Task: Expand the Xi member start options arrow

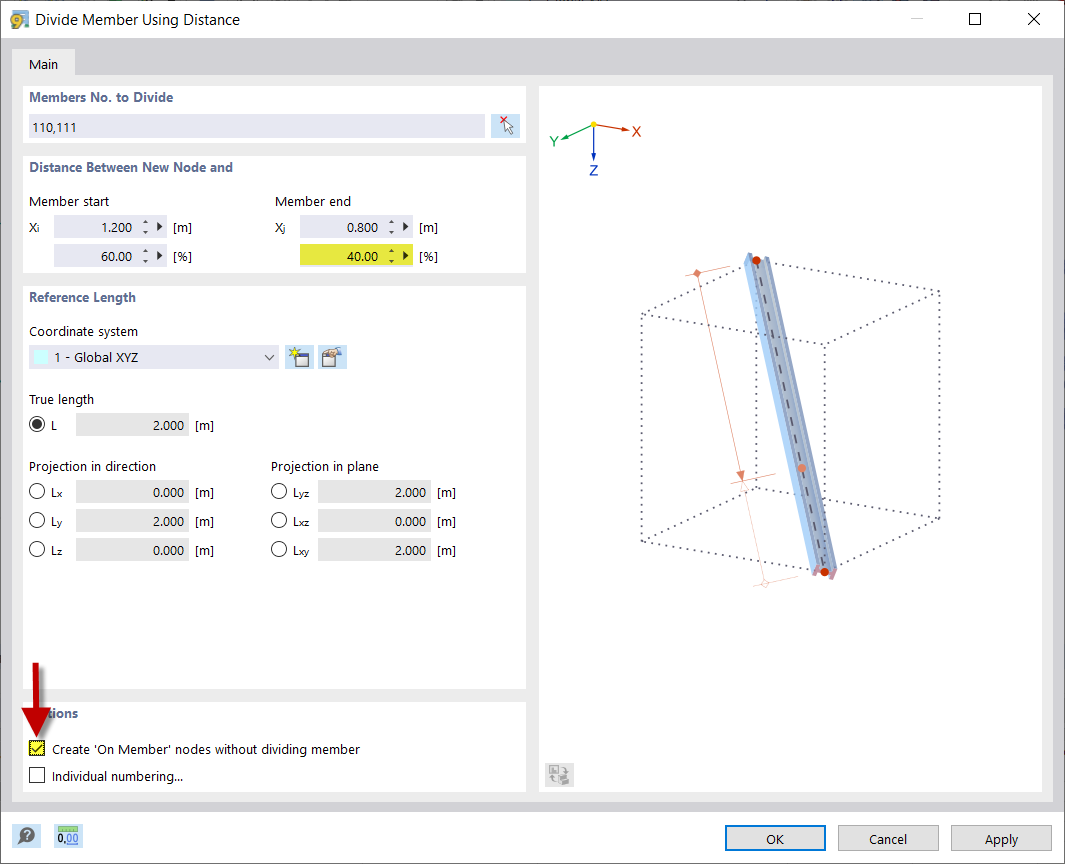Action: point(160,226)
